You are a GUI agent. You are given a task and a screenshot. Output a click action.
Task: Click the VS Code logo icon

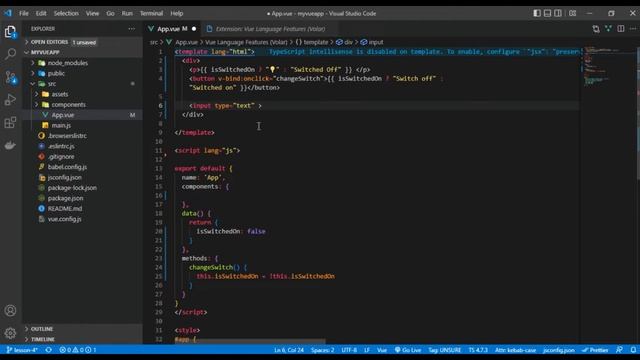point(8,13)
